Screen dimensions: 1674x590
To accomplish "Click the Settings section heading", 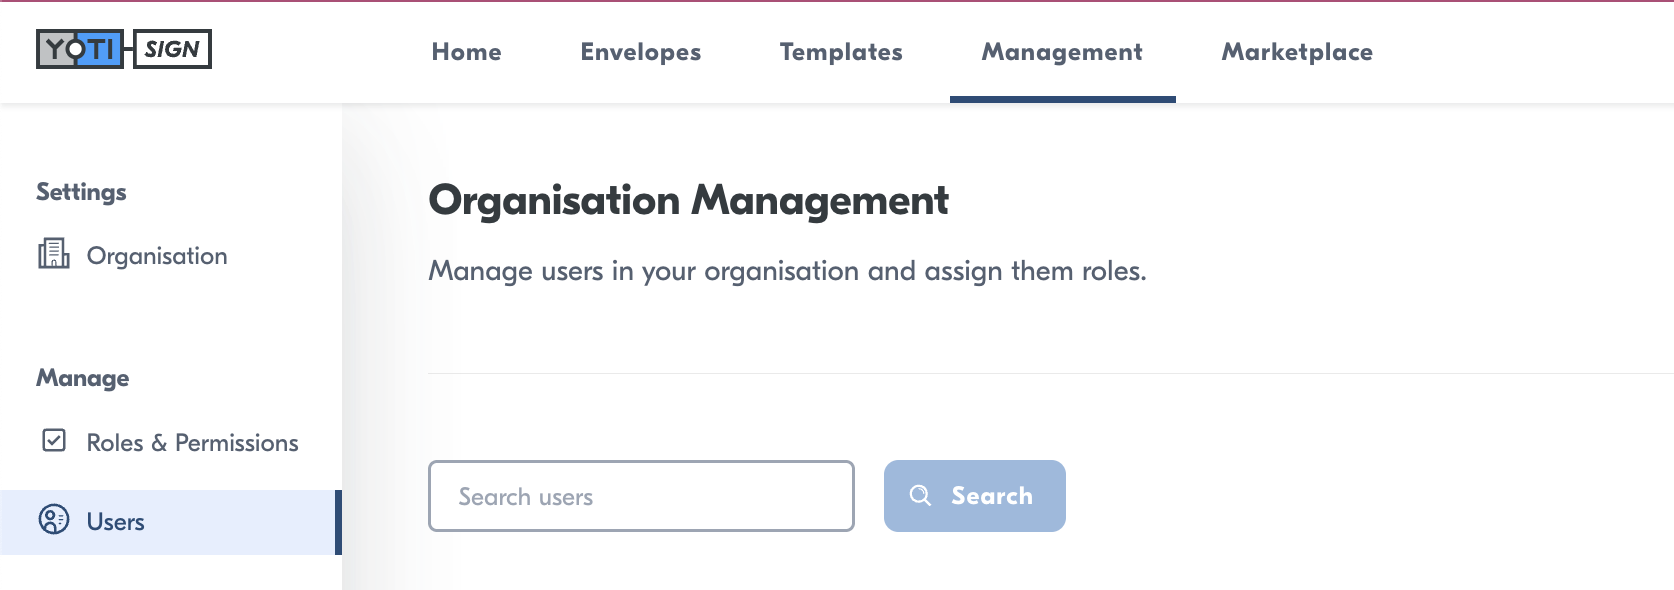I will [81, 192].
